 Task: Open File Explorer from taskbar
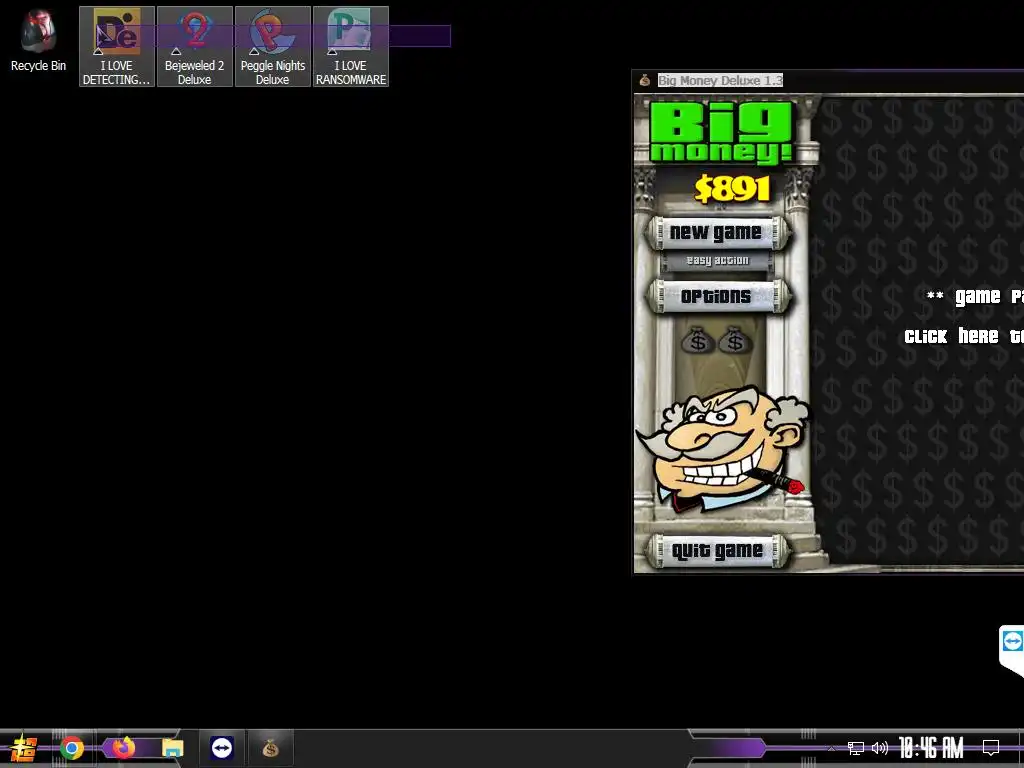(173, 748)
